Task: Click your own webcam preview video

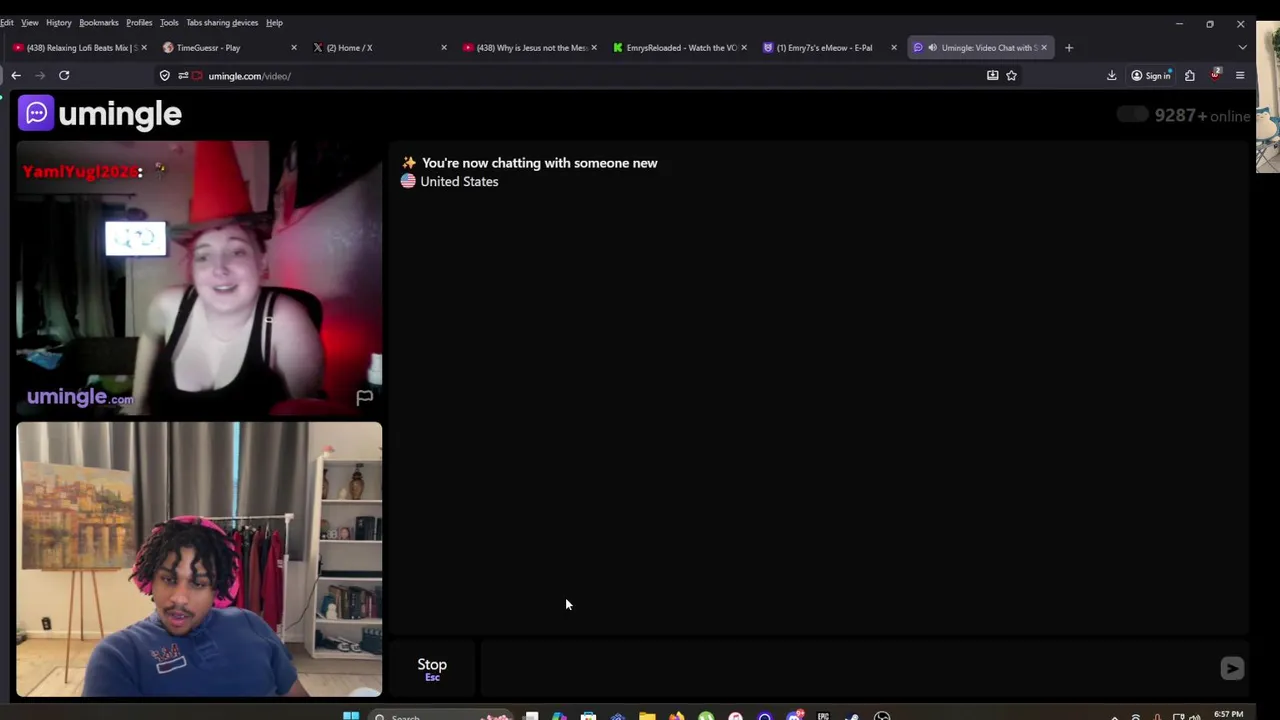Action: click(199, 559)
